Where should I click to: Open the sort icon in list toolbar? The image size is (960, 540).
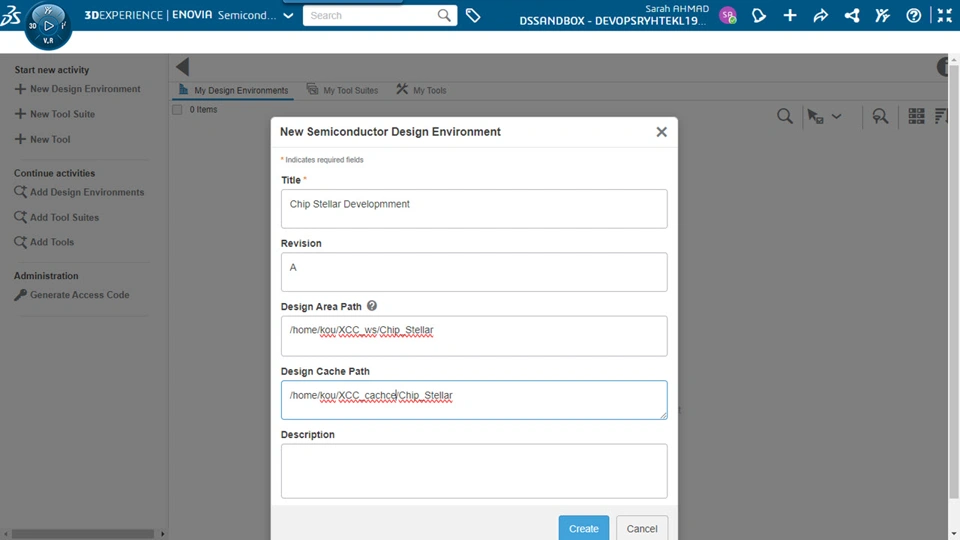(943, 116)
